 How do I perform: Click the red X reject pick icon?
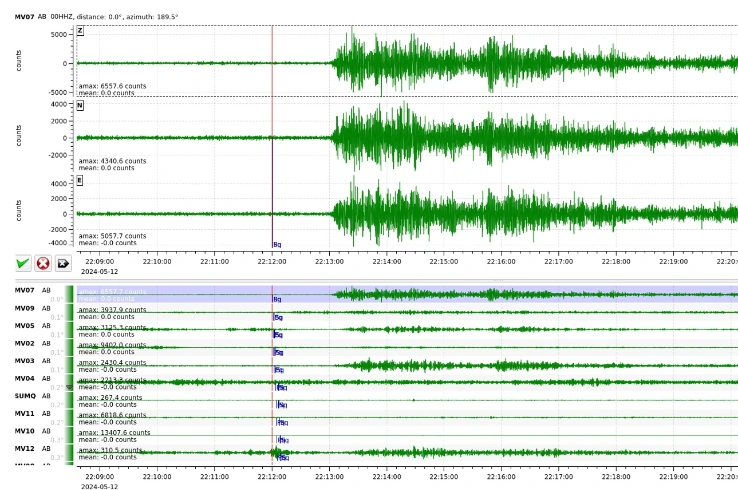(x=43, y=264)
